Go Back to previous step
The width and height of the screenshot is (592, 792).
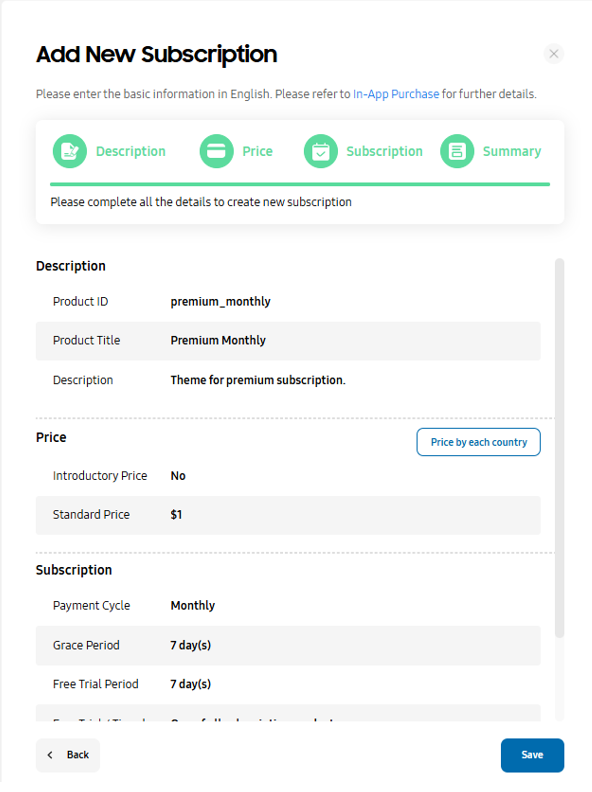68,755
